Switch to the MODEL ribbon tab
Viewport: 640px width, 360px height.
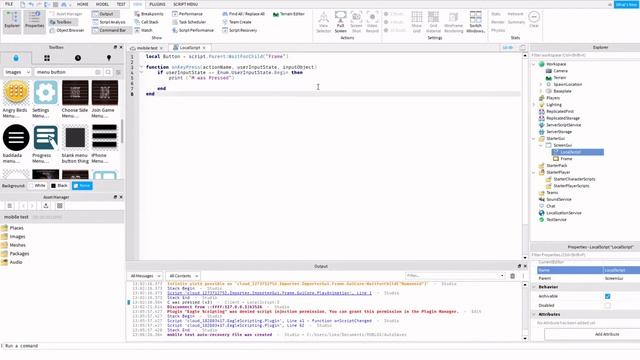(x=102, y=4)
